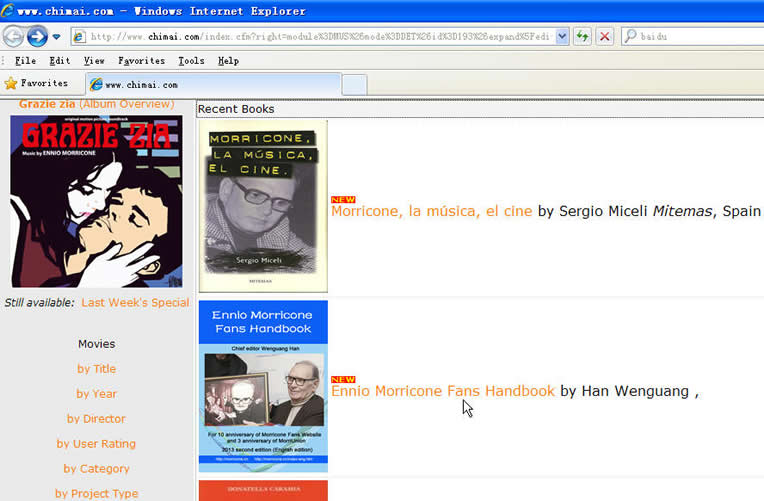Screen dimensions: 764x501
Task: Open the recent pages dropdown arrow
Action: point(57,37)
